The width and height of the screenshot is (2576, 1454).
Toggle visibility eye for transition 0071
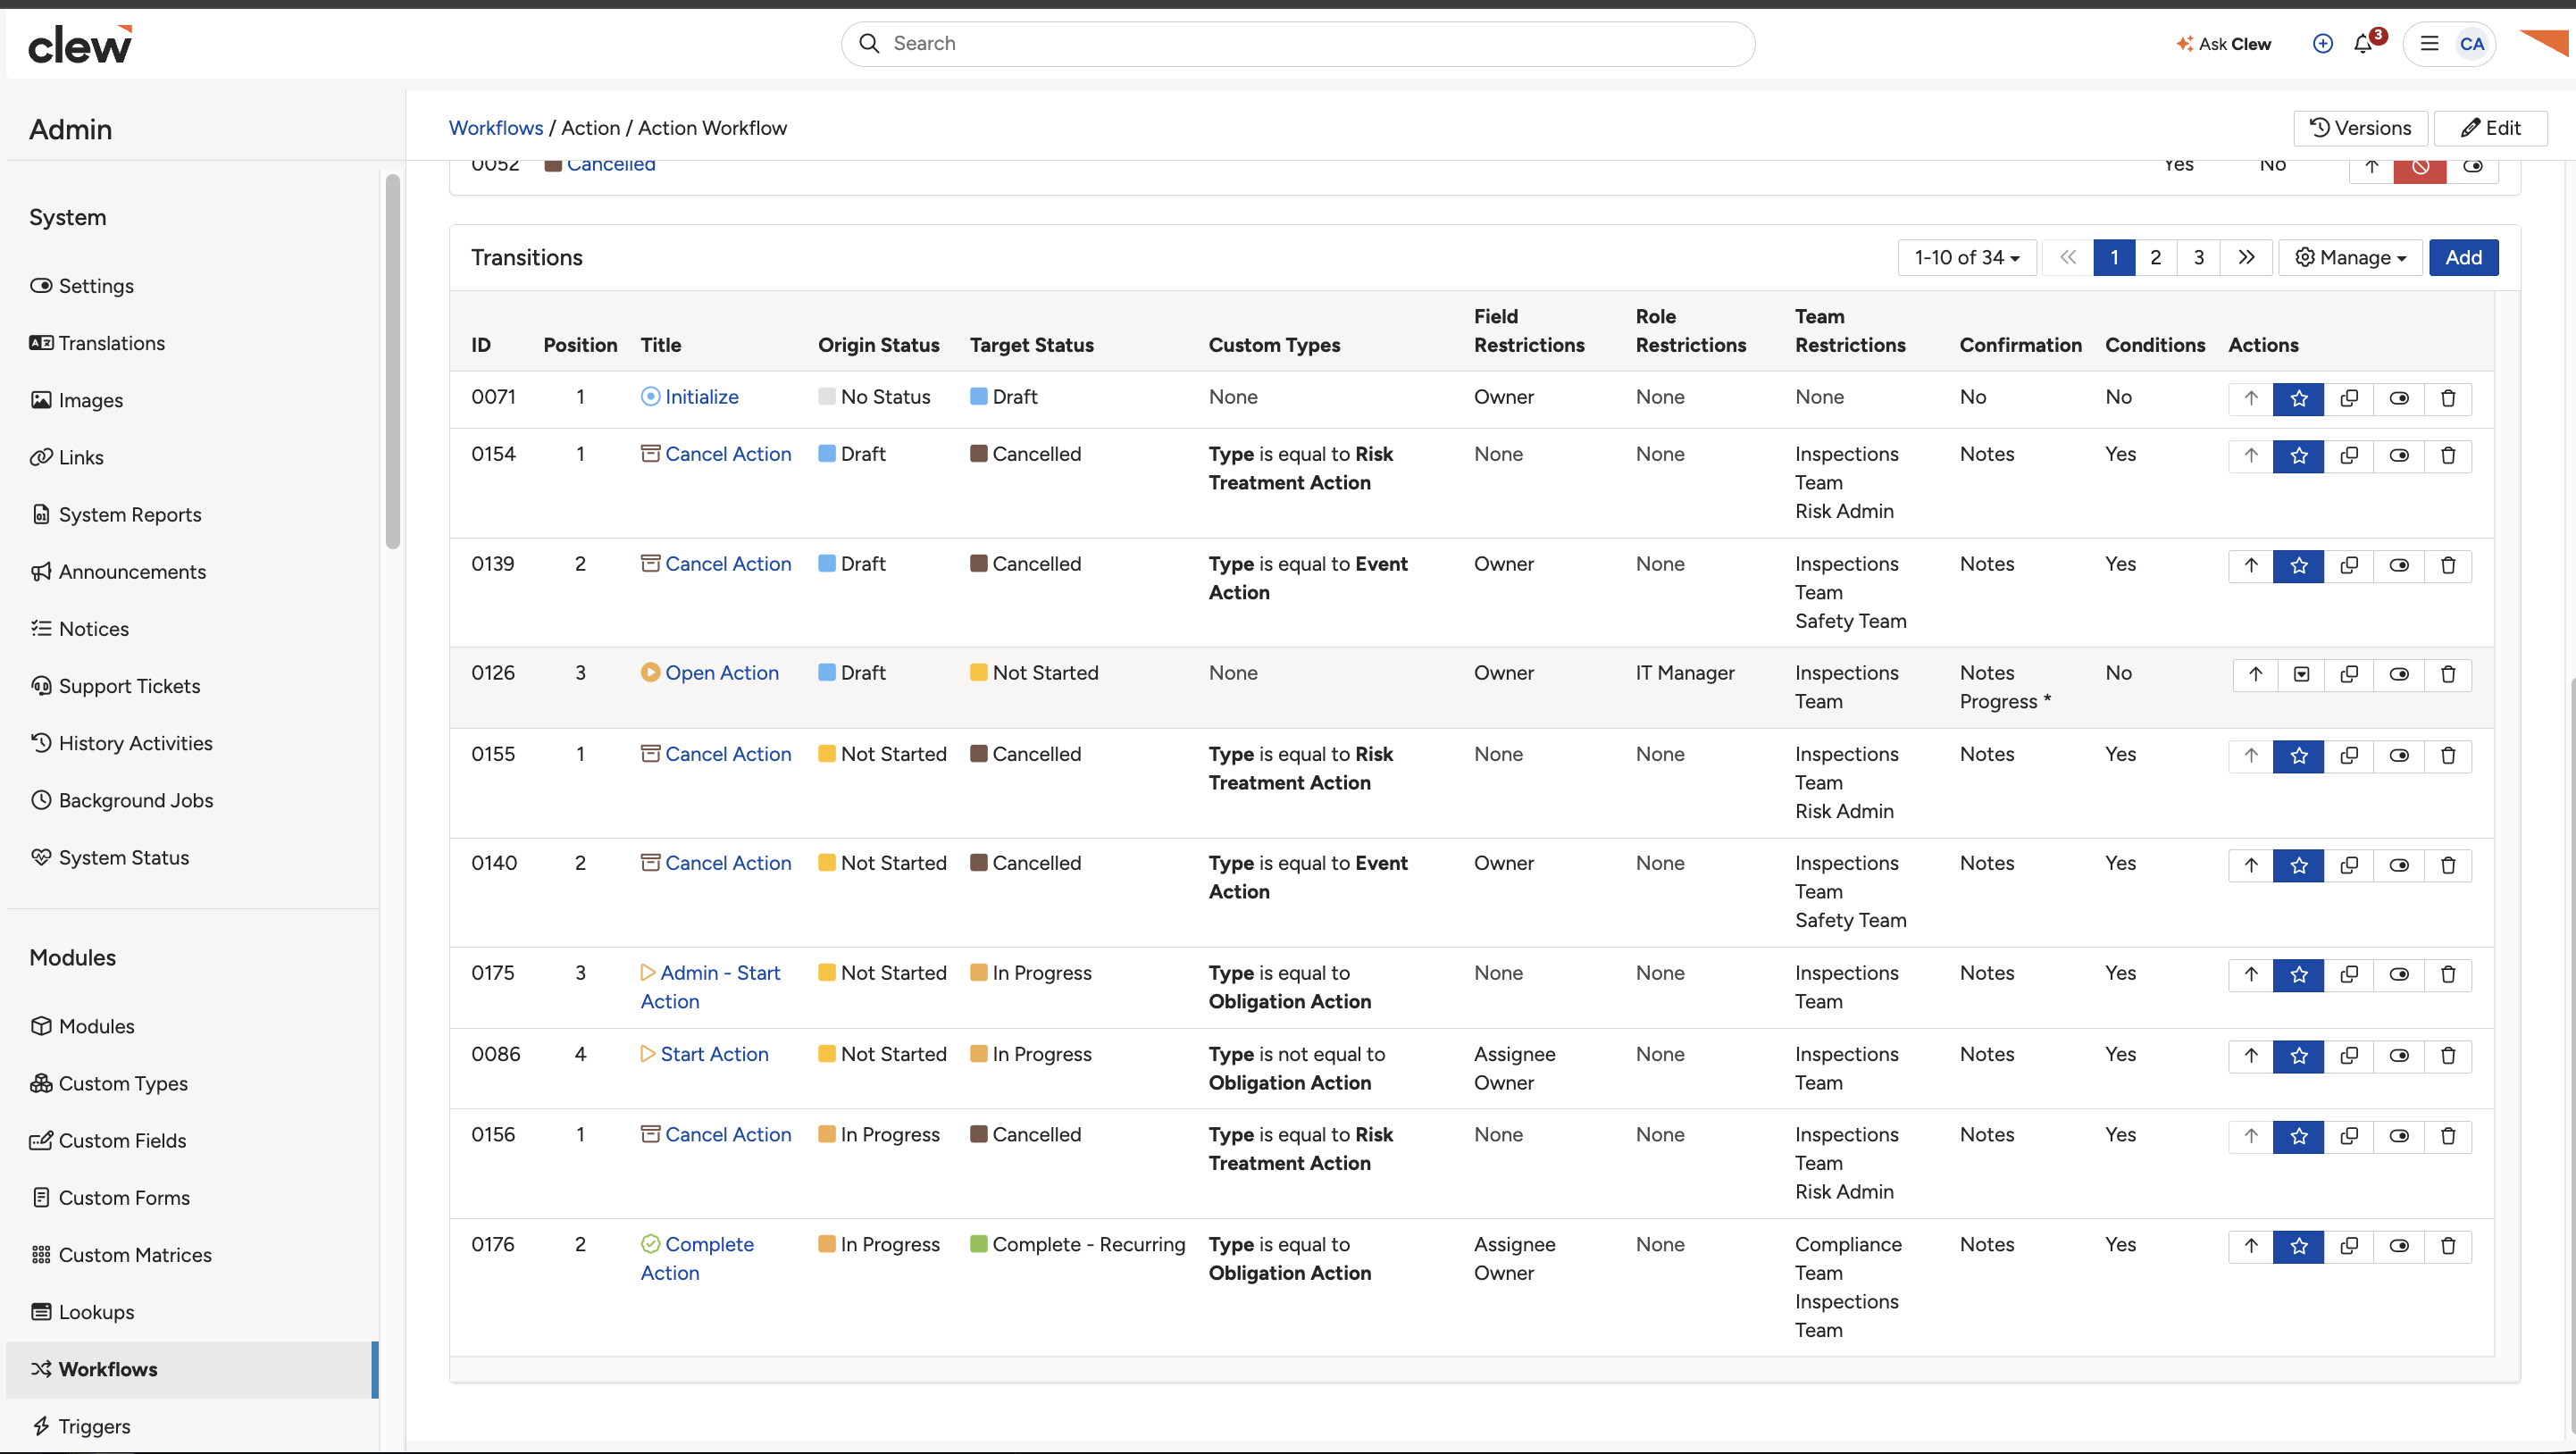coord(2399,398)
